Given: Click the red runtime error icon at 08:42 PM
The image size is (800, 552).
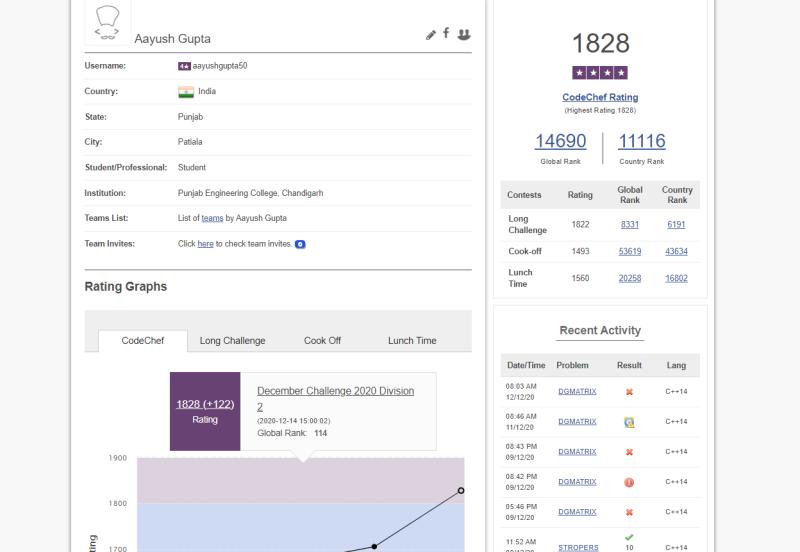Looking at the screenshot, I should (629, 482).
